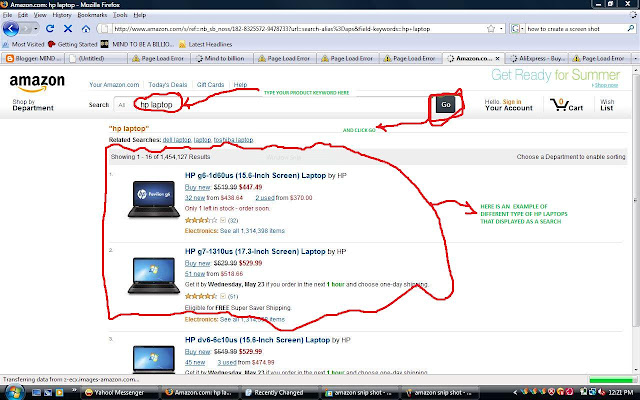This screenshot has width=640, height=400.
Task: Open the Gift Cards link
Action: point(210,84)
